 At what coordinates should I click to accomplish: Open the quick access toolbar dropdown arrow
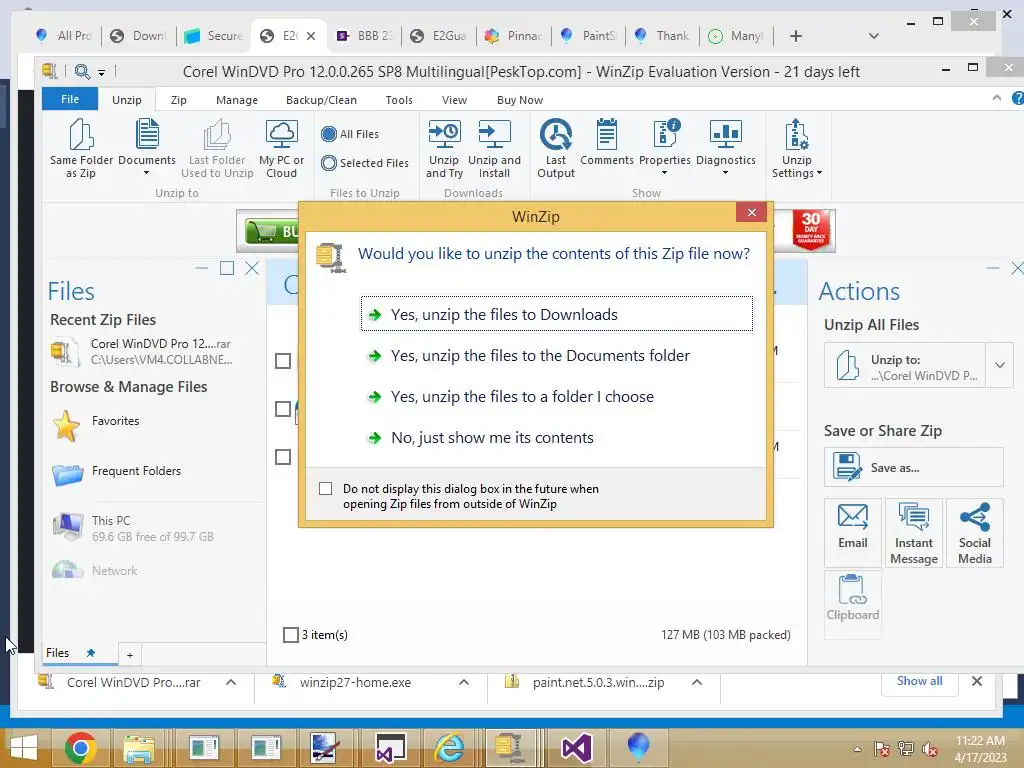point(101,72)
